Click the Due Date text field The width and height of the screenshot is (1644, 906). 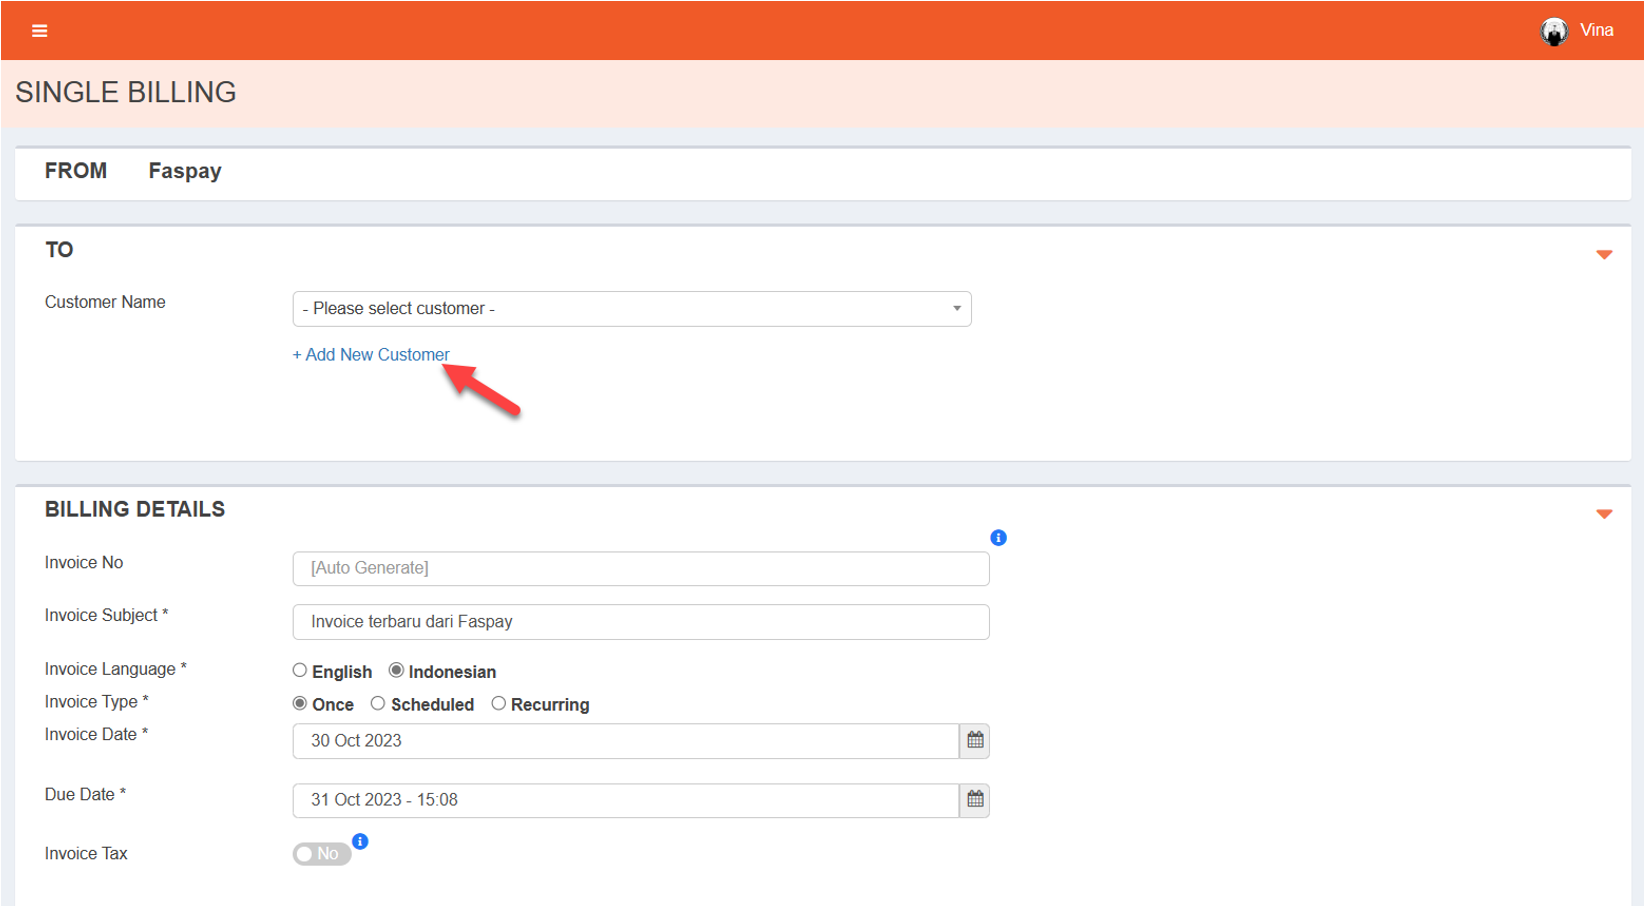coord(625,800)
